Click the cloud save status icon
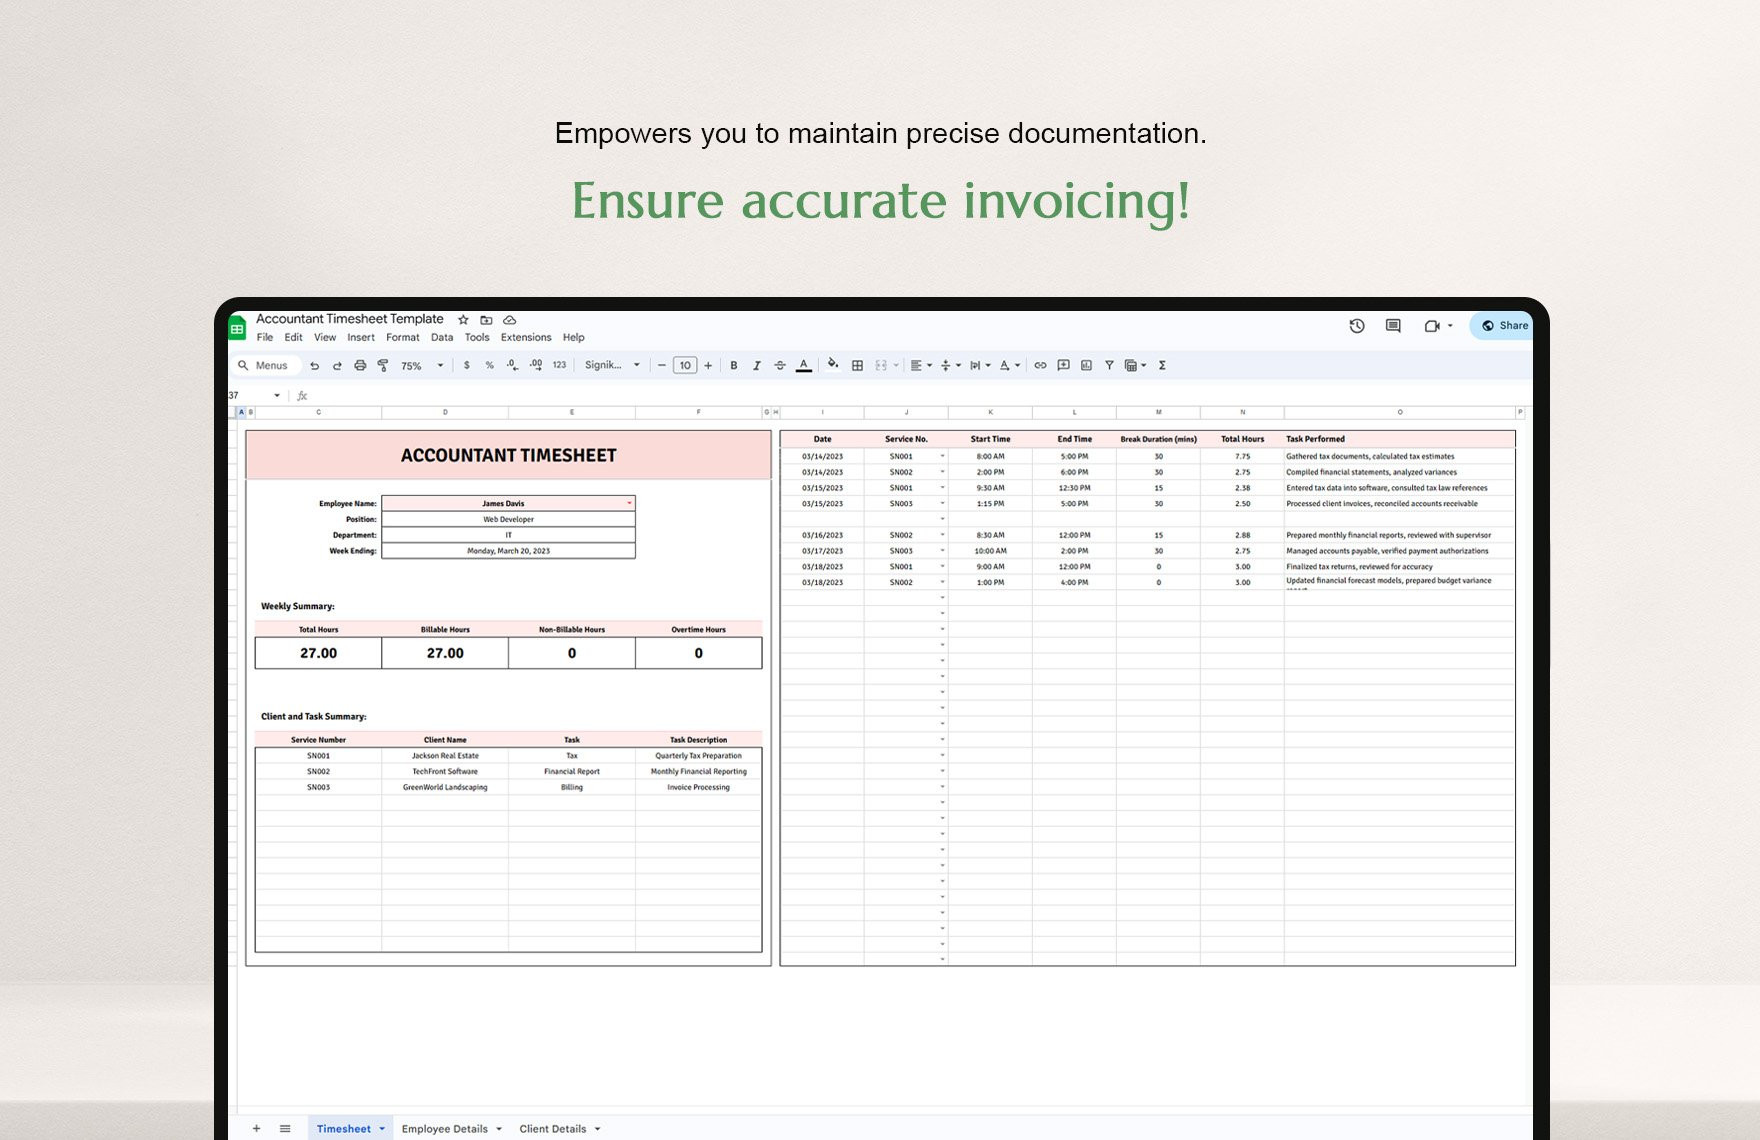Image resolution: width=1760 pixels, height=1140 pixels. [509, 320]
